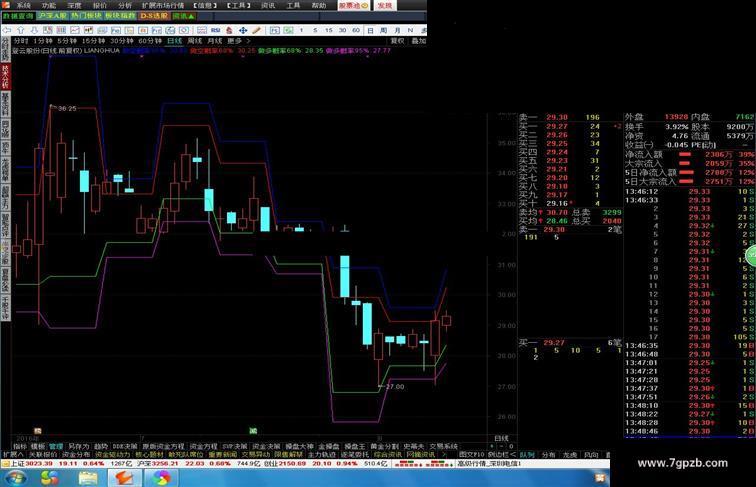Click the 1-minute period toolbar button
This screenshot has height=487, width=756.
coord(302,30)
